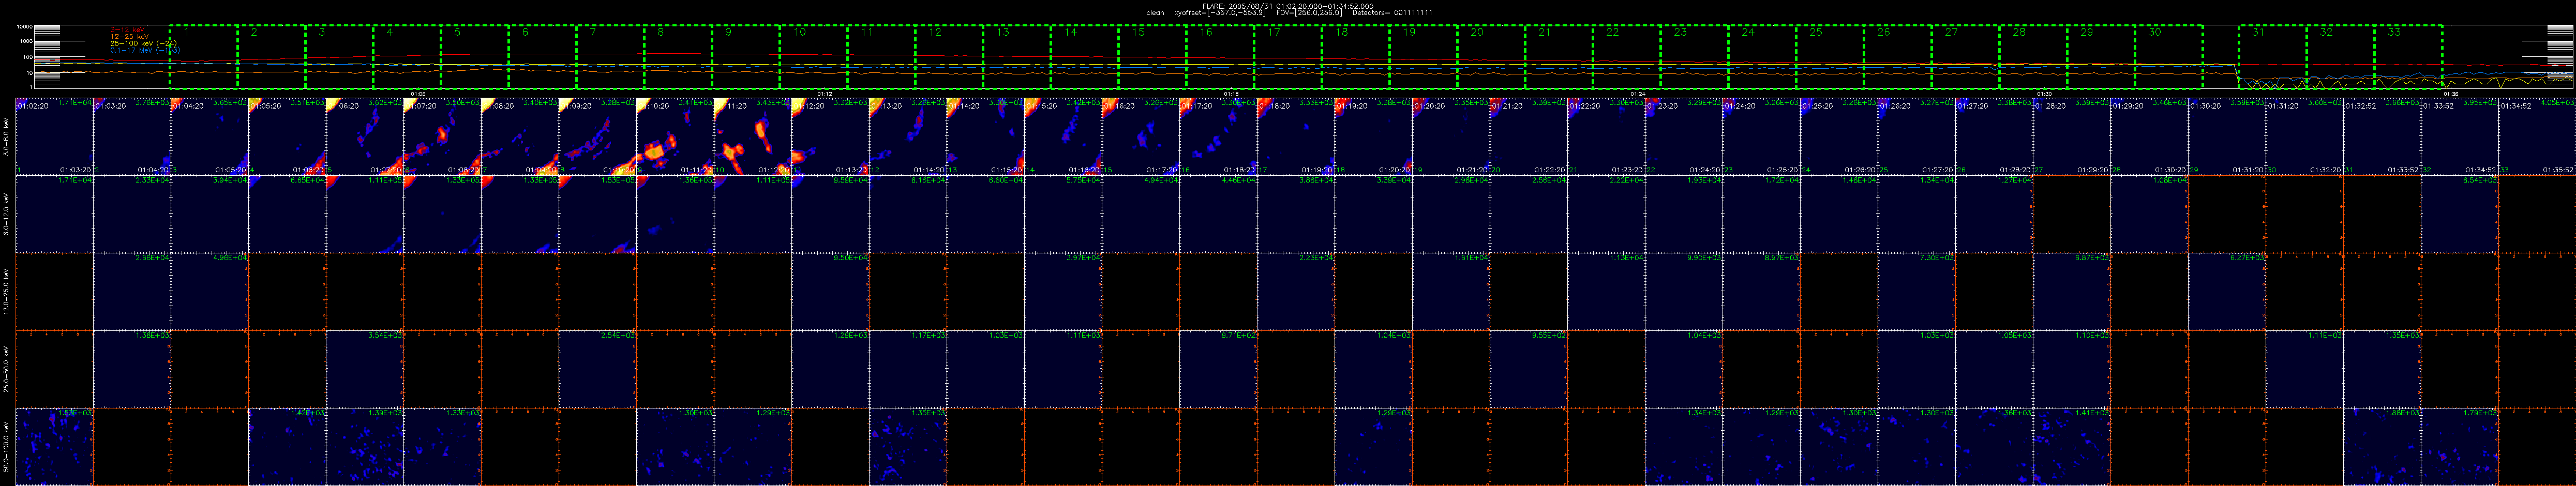Click the 01:30 tick on time axis
Viewport: 2576px width, 486px height.
click(x=2045, y=93)
